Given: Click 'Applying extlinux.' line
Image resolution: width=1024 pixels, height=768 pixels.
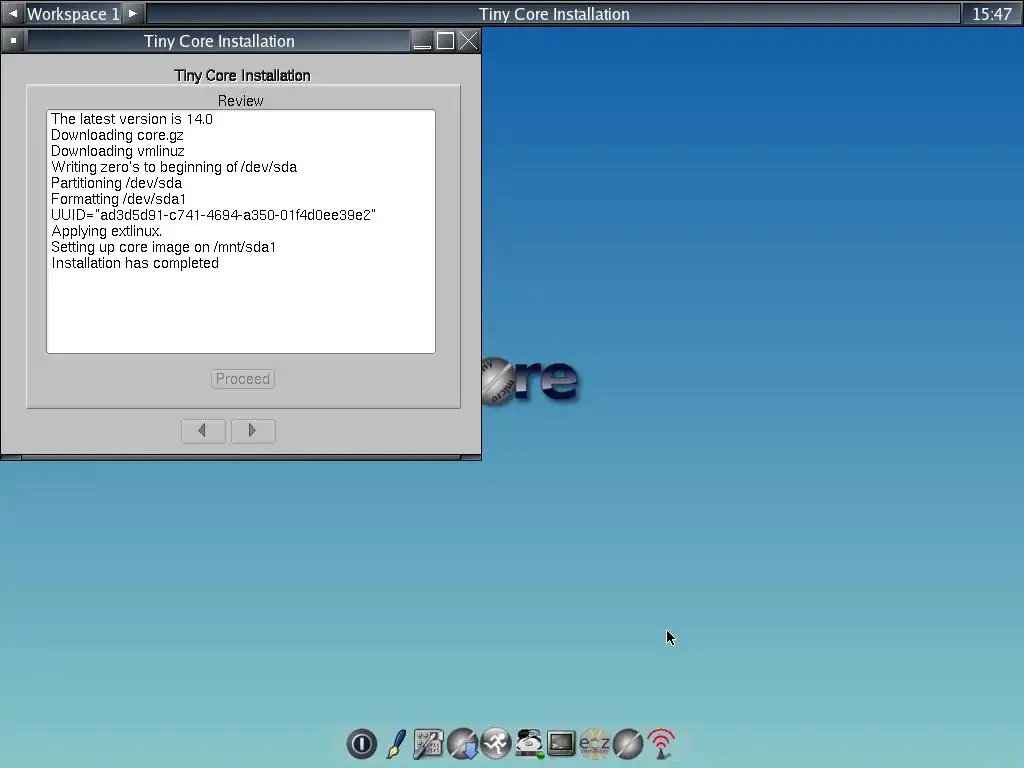Looking at the screenshot, I should [x=106, y=231].
